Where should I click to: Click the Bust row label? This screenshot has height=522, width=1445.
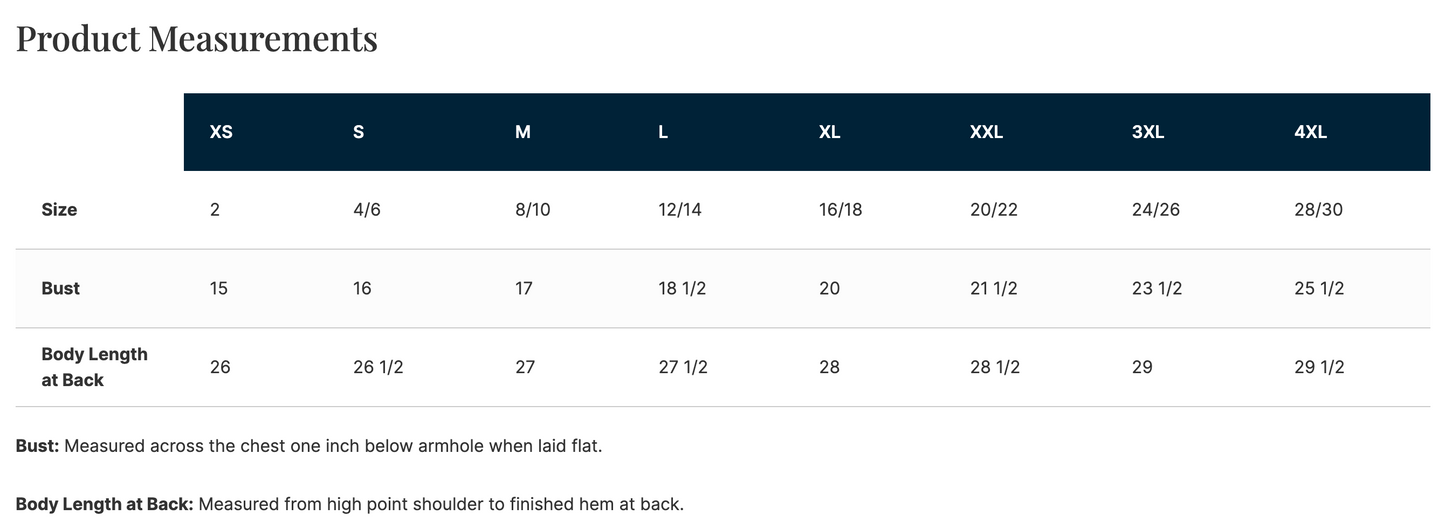(60, 288)
